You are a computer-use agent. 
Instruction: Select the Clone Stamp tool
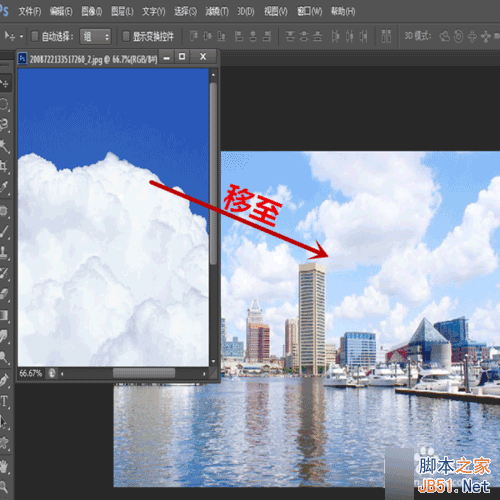click(x=4, y=252)
